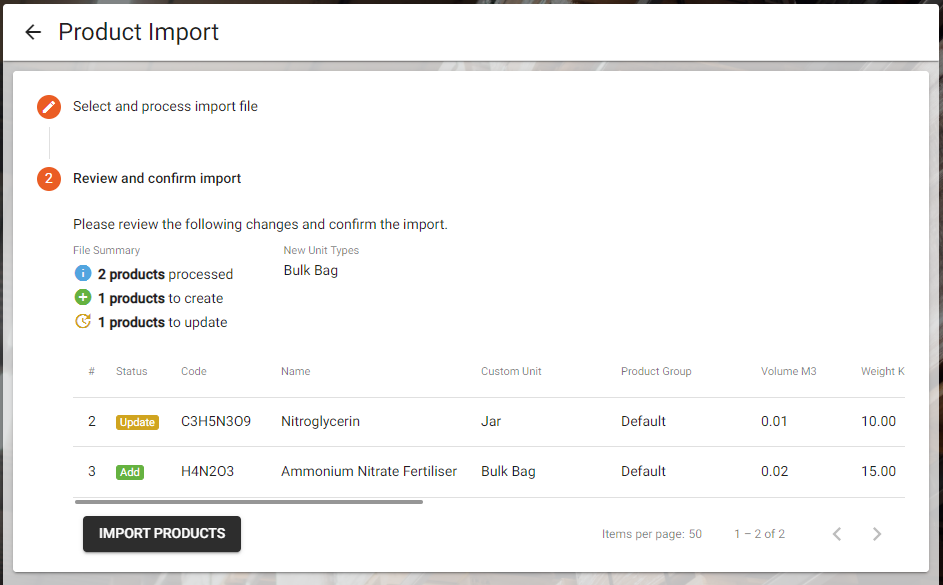The image size is (943, 585).
Task: Click the volume value 0.02
Action: [x=774, y=471]
